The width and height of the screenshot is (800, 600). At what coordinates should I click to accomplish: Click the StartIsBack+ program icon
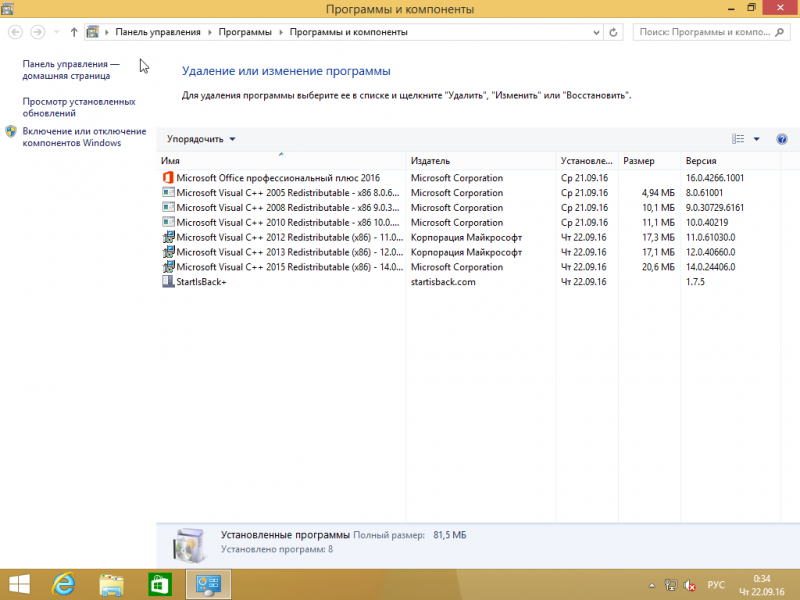168,281
